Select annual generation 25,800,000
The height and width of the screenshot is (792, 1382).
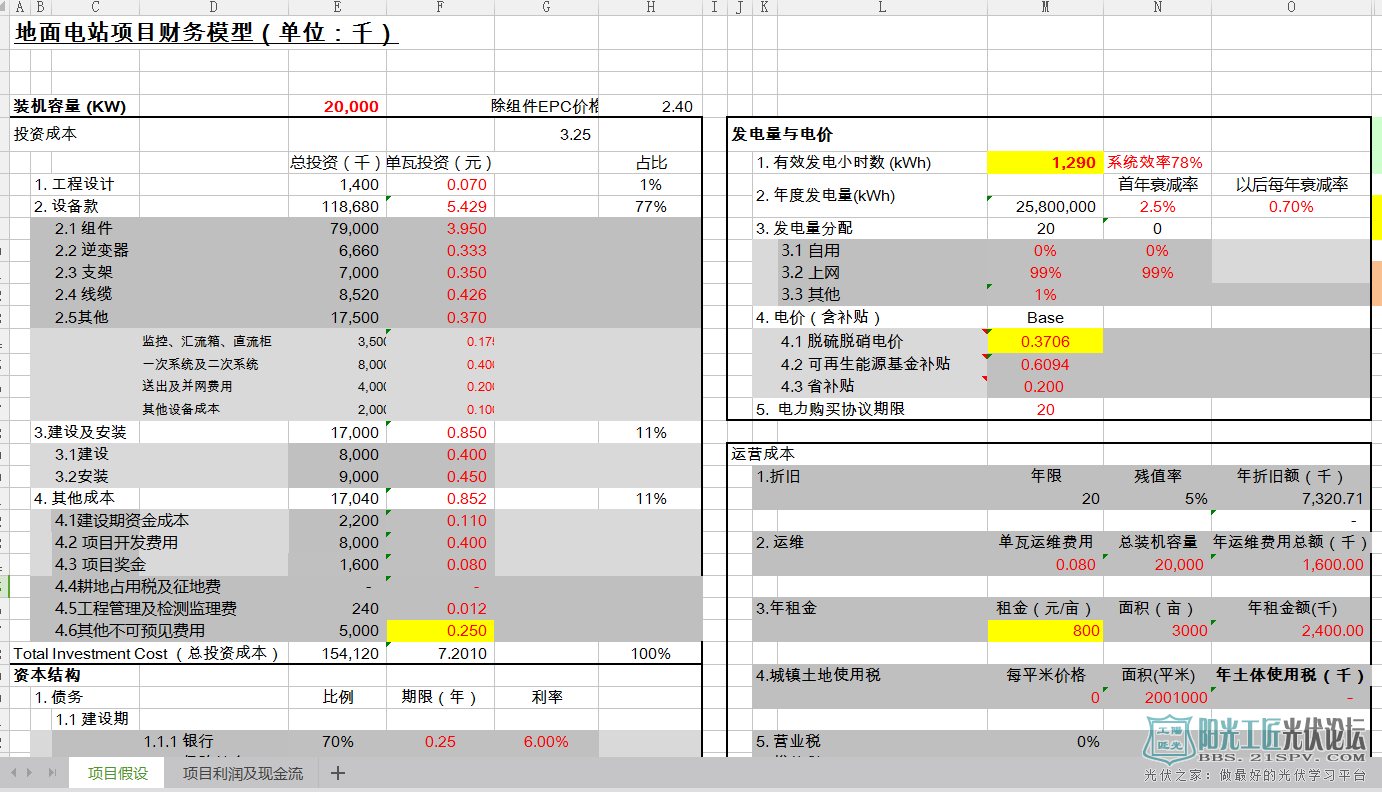click(1056, 206)
